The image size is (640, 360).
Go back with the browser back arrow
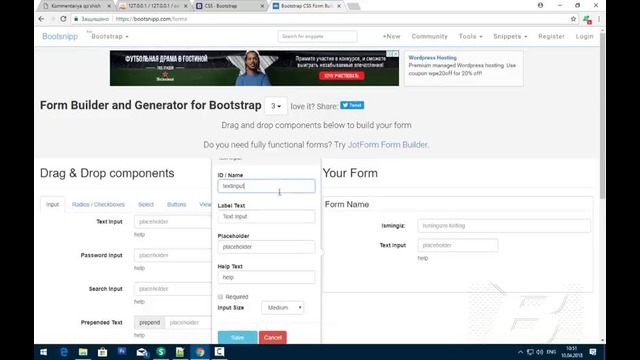(x=41, y=19)
